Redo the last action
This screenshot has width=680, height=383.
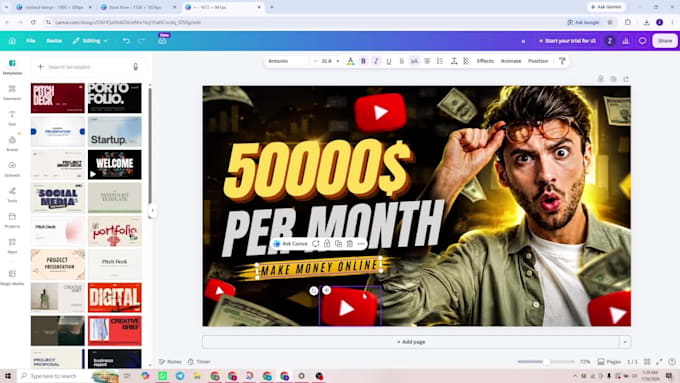[x=141, y=41]
